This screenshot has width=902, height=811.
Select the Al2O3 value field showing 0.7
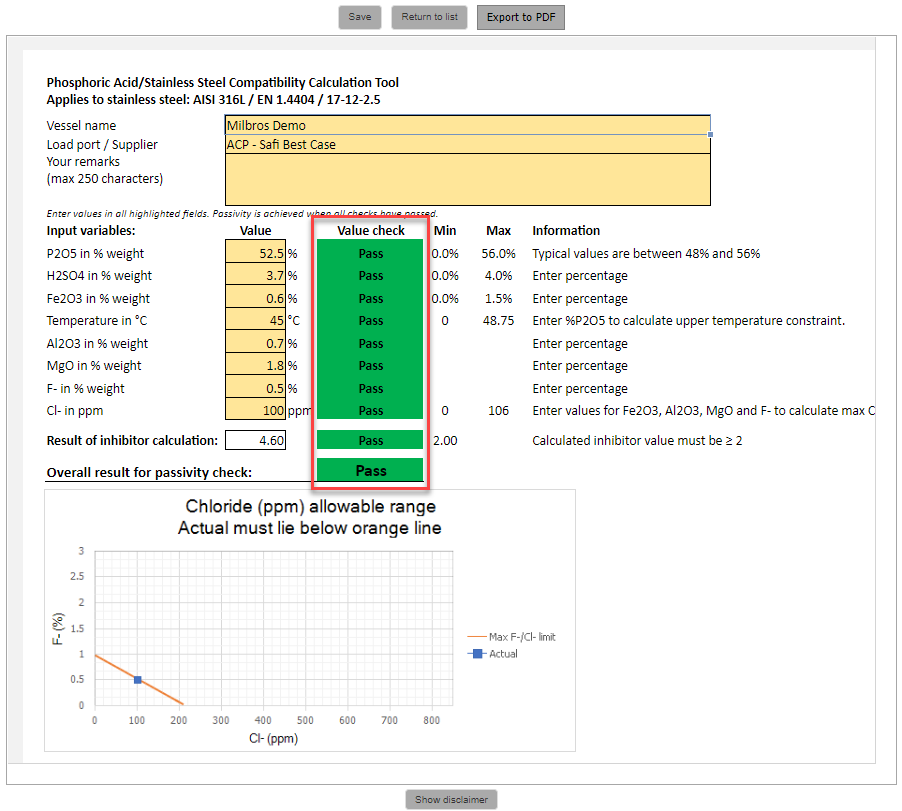coord(256,344)
